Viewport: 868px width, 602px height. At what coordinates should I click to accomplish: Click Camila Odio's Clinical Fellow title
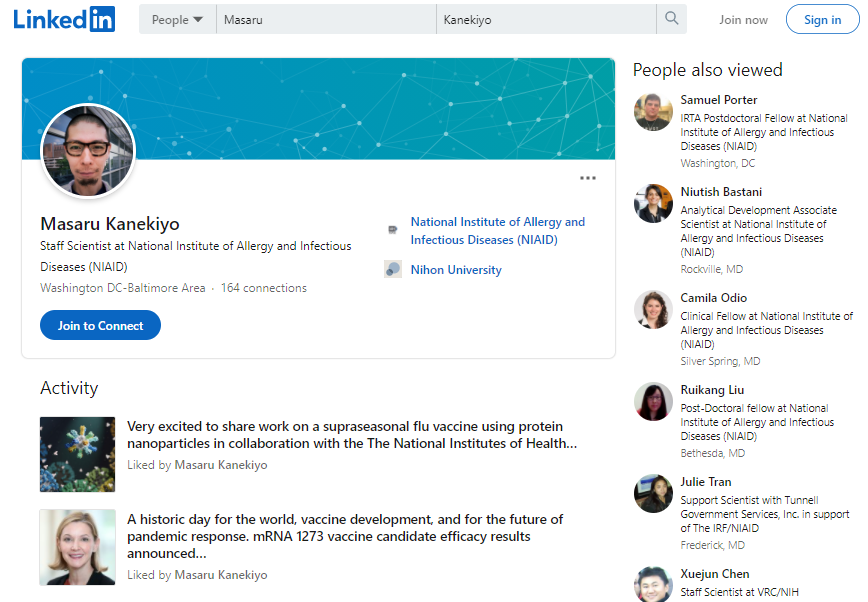(x=767, y=330)
